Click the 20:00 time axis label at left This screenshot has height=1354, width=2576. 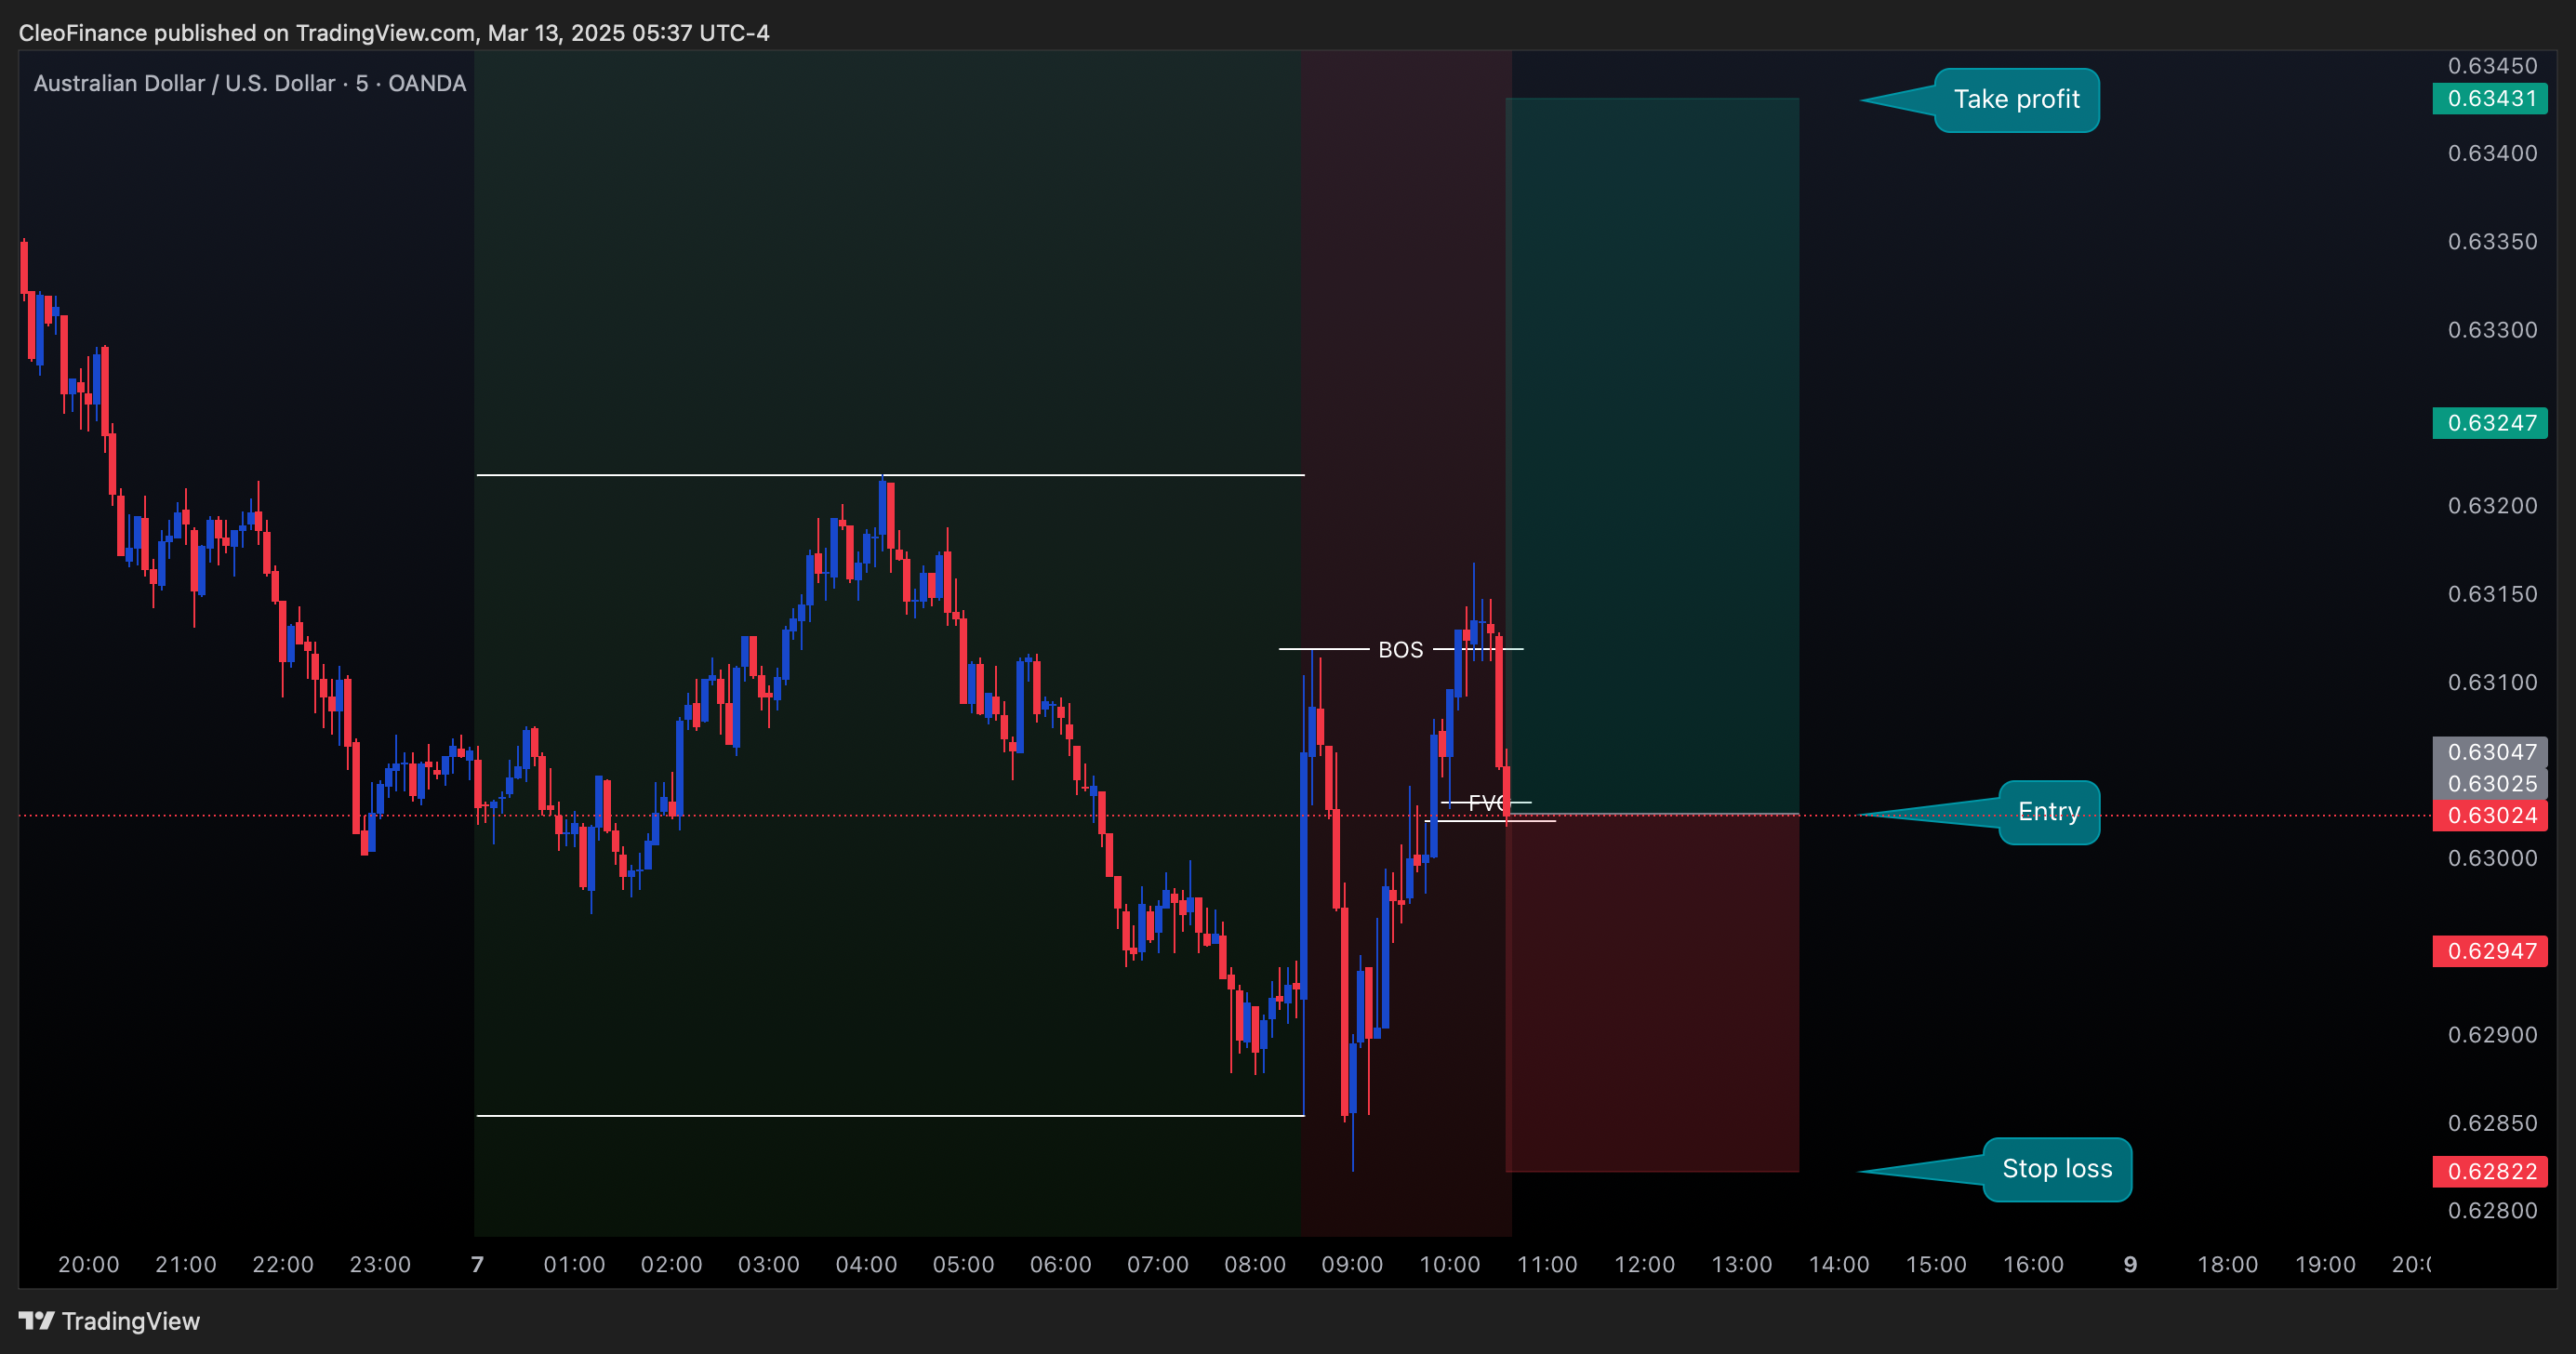pos(89,1265)
